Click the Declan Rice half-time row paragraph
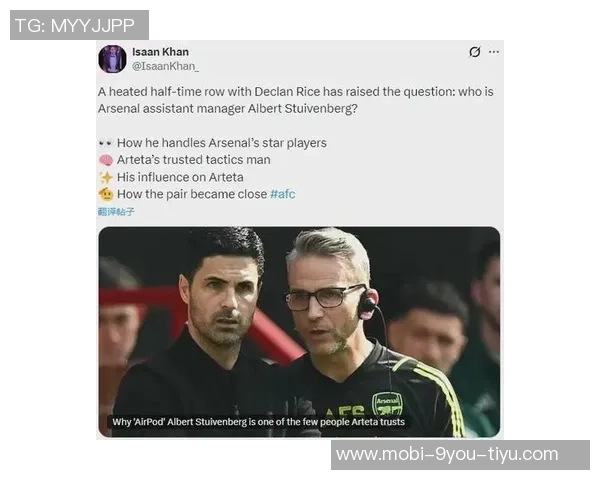 tap(296, 100)
